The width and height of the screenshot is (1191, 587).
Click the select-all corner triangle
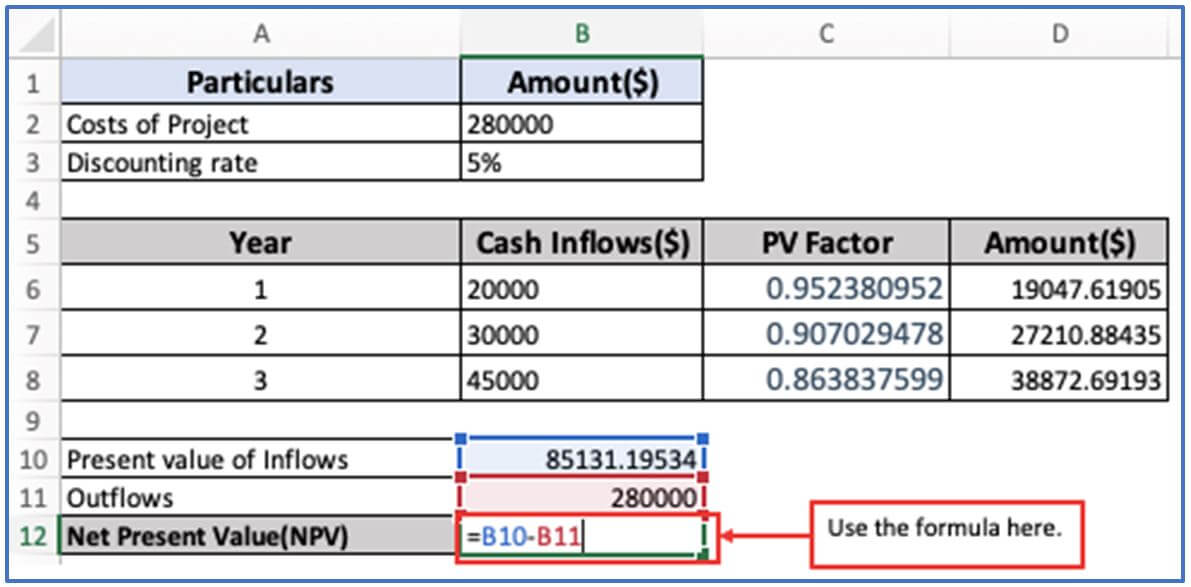pyautogui.click(x=34, y=33)
